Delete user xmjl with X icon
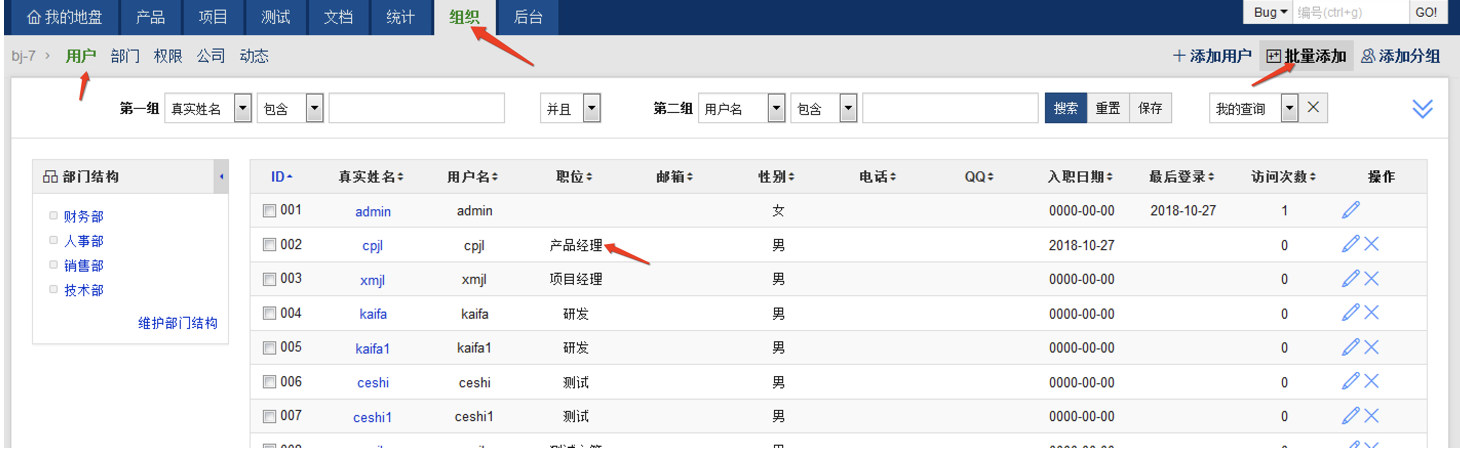Viewport: 1460px width, 450px height. coord(1371,278)
